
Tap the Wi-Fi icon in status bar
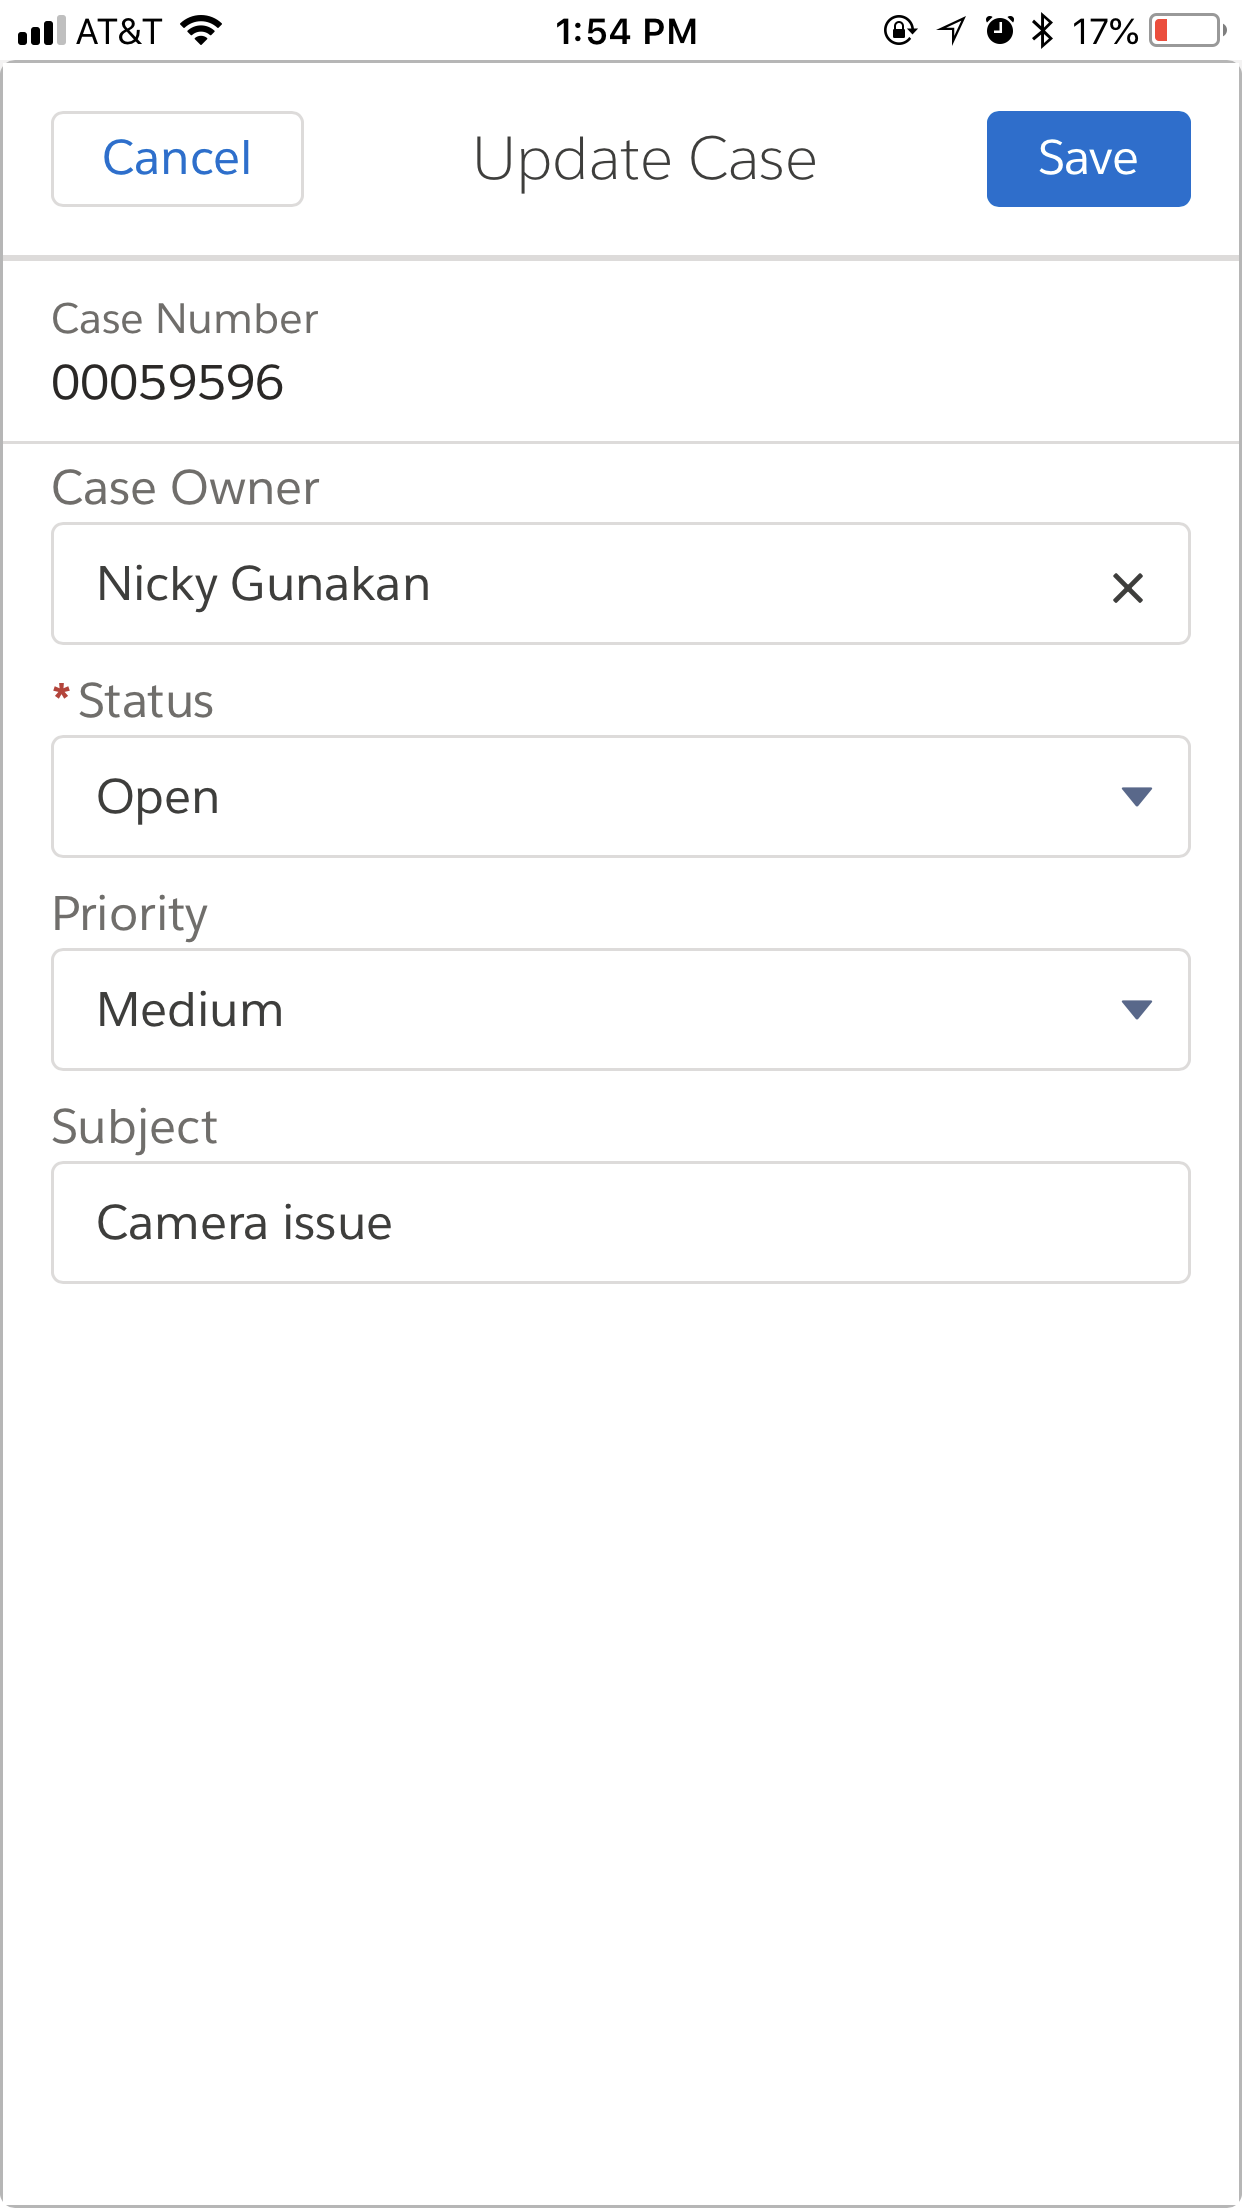point(201,31)
